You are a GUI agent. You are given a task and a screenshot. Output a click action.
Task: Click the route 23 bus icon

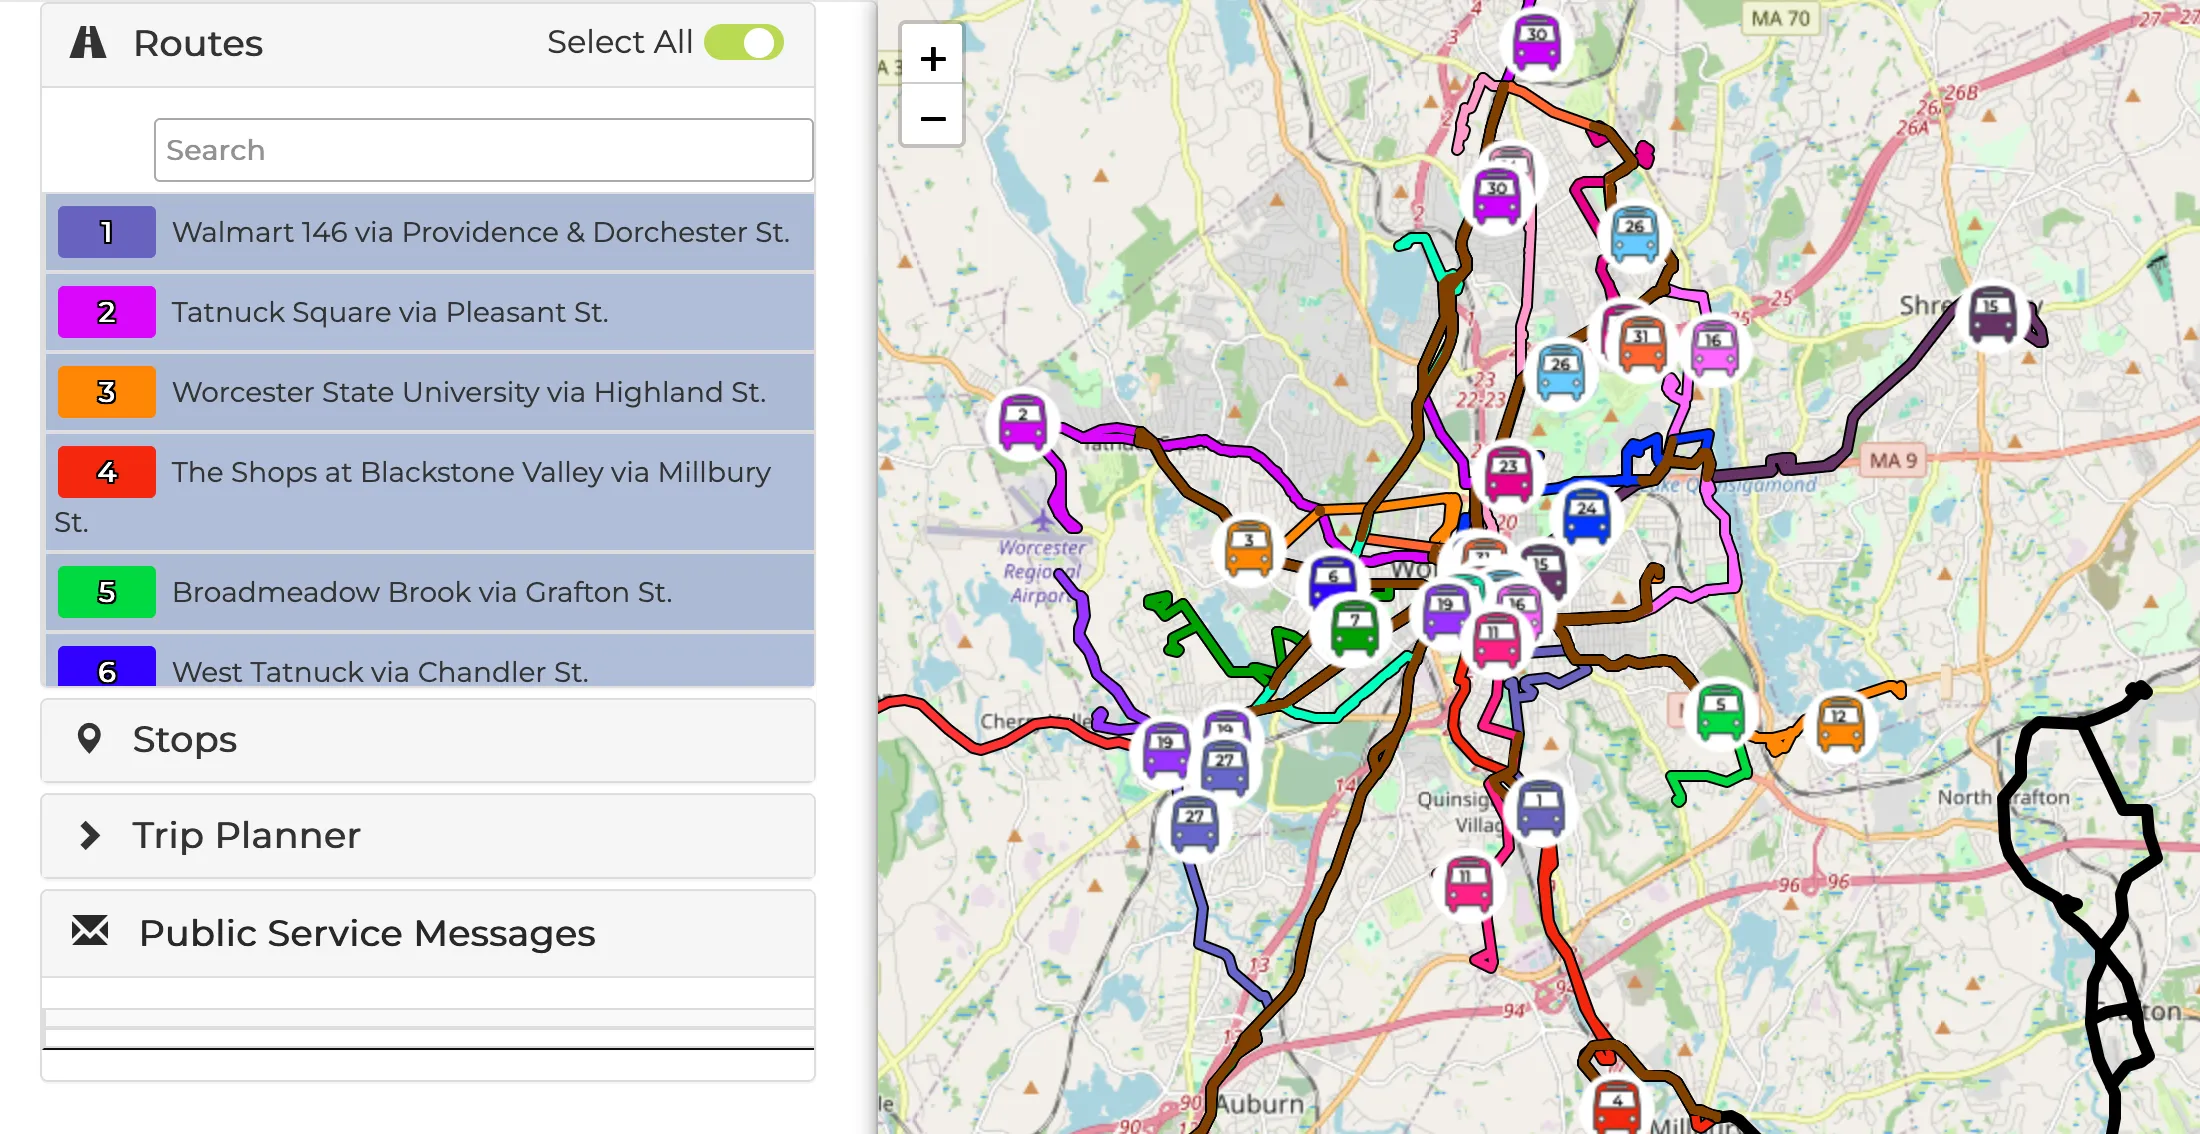point(1509,473)
